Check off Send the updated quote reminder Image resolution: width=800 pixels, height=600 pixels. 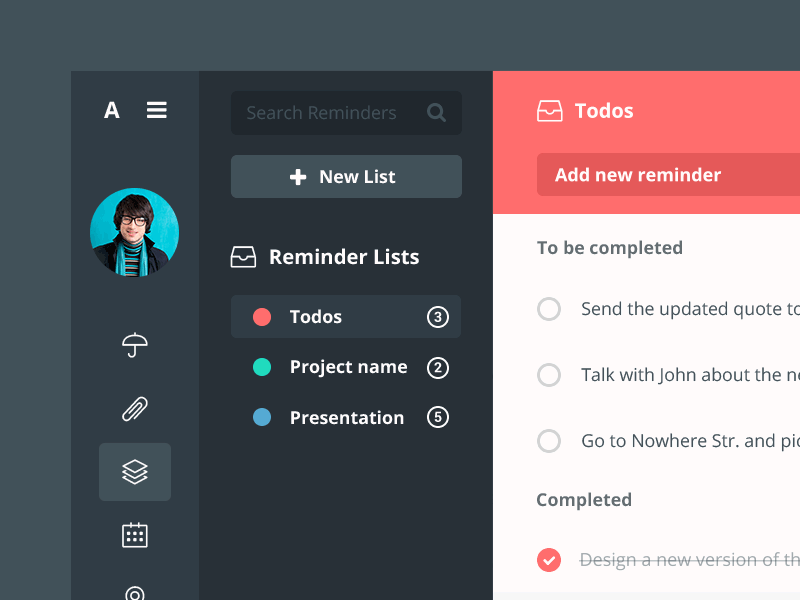pyautogui.click(x=549, y=309)
